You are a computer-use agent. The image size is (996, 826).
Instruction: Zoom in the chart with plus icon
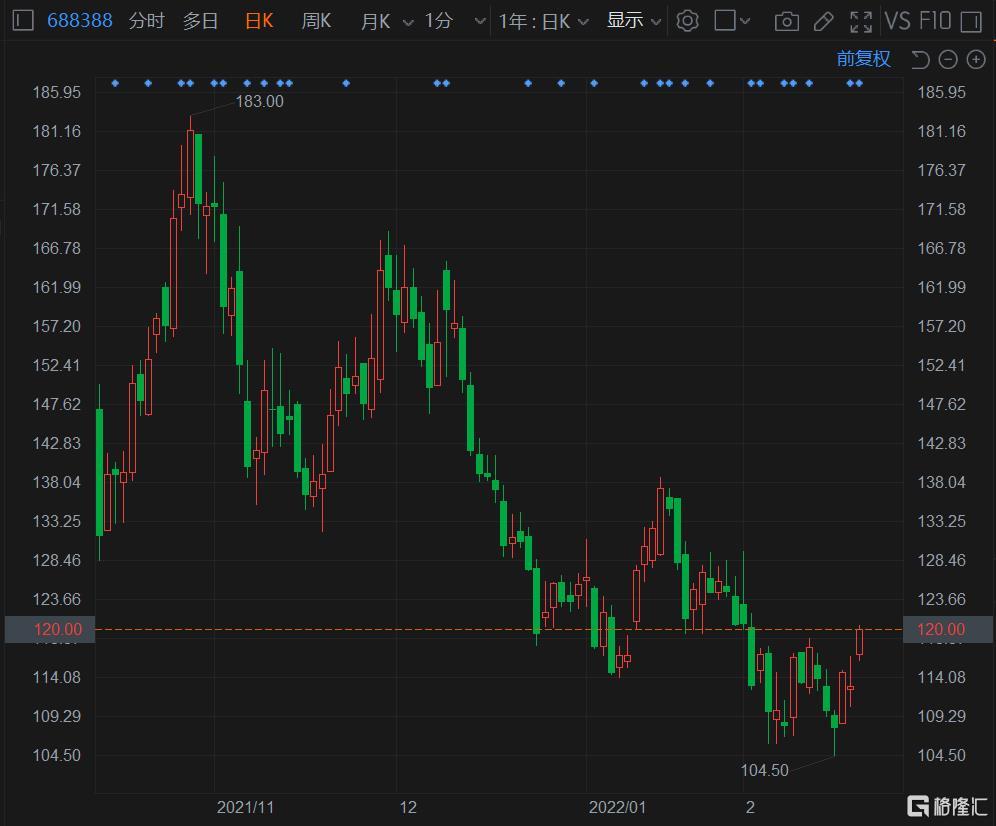point(976,60)
